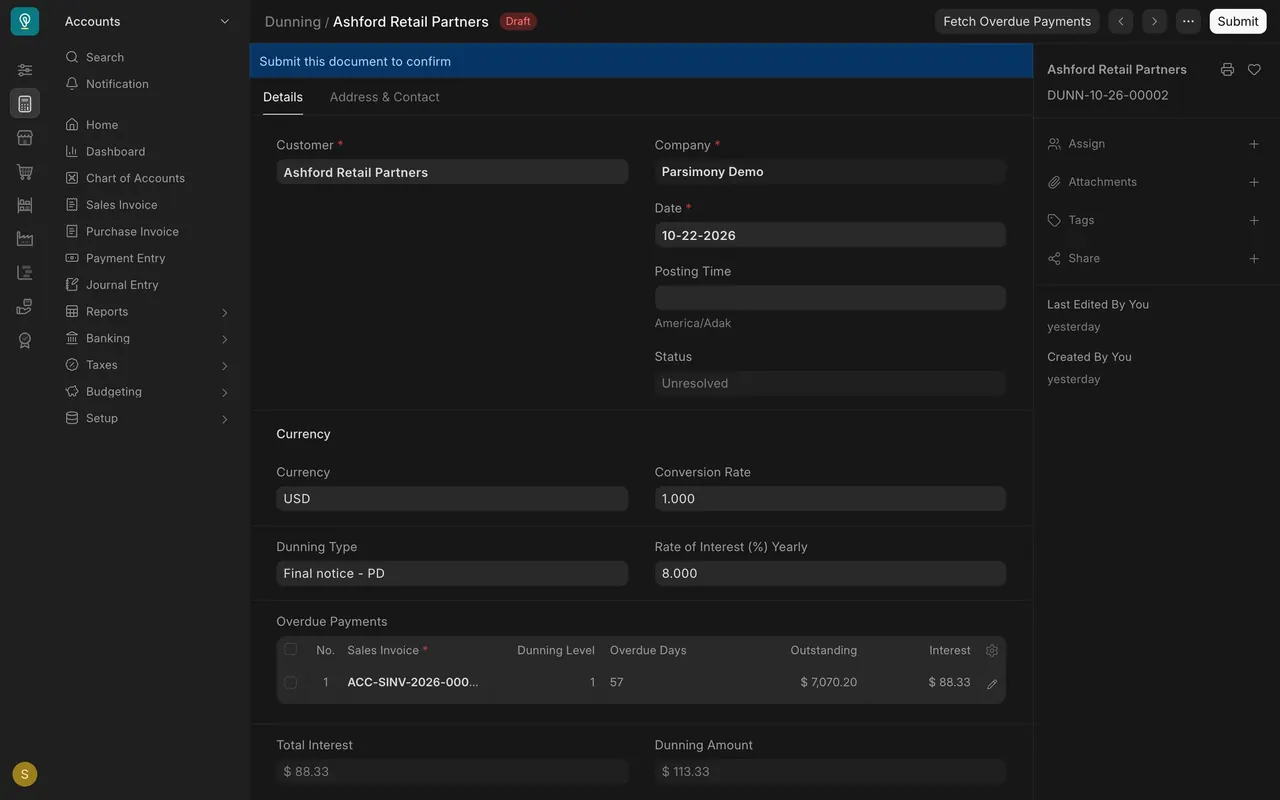Screen dimensions: 1280x800
Task: Click the Dunning Type field
Action: click(452, 573)
